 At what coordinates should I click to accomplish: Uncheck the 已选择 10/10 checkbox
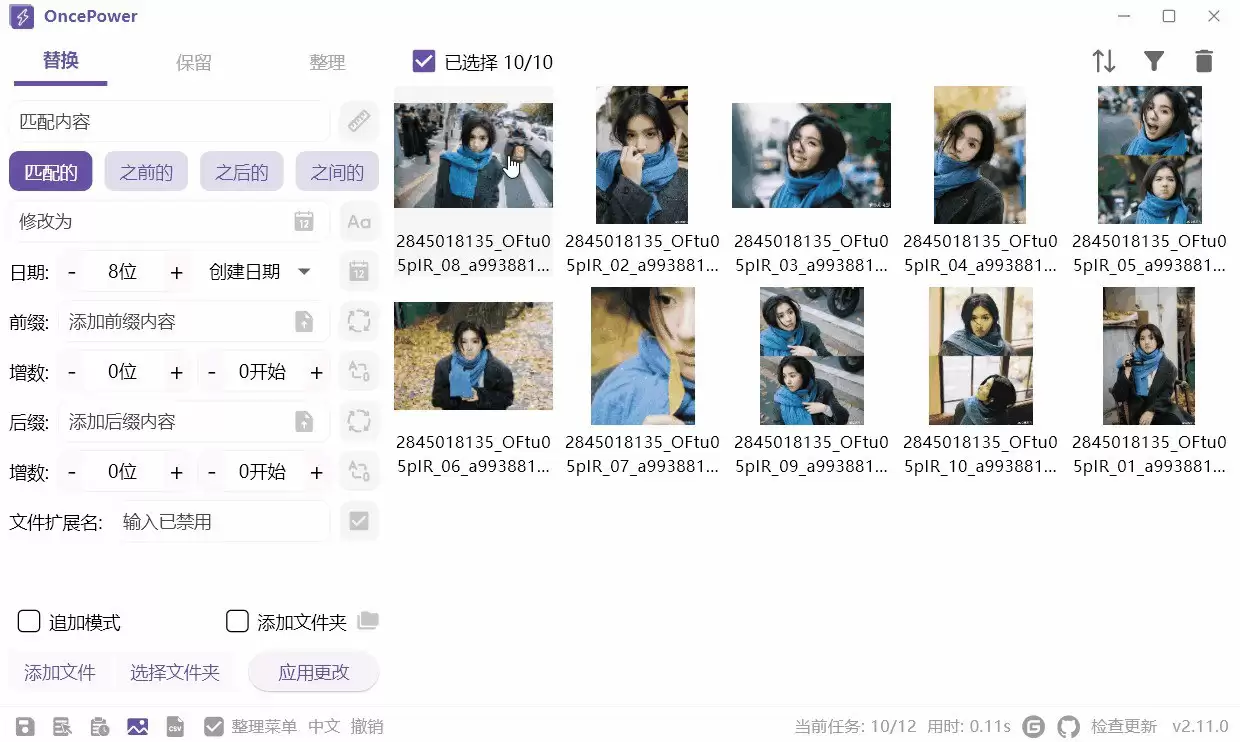click(423, 61)
